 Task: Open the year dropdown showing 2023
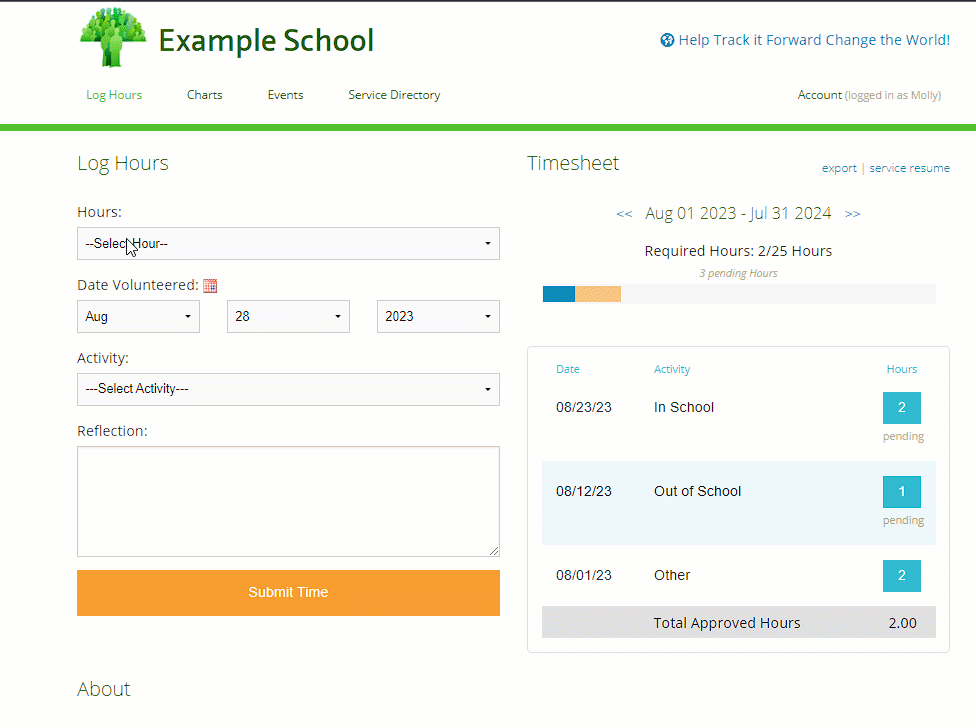pos(438,316)
